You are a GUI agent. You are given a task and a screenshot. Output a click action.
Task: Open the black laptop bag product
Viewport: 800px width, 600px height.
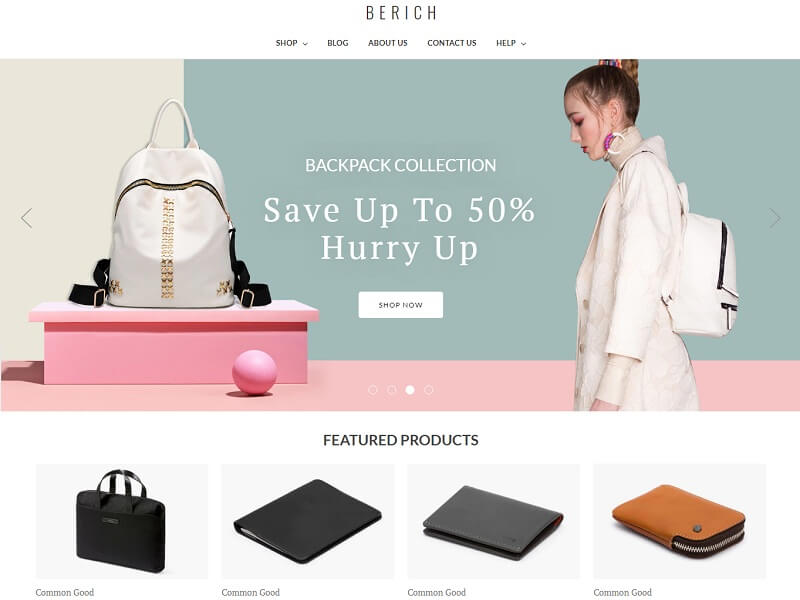[x=122, y=521]
